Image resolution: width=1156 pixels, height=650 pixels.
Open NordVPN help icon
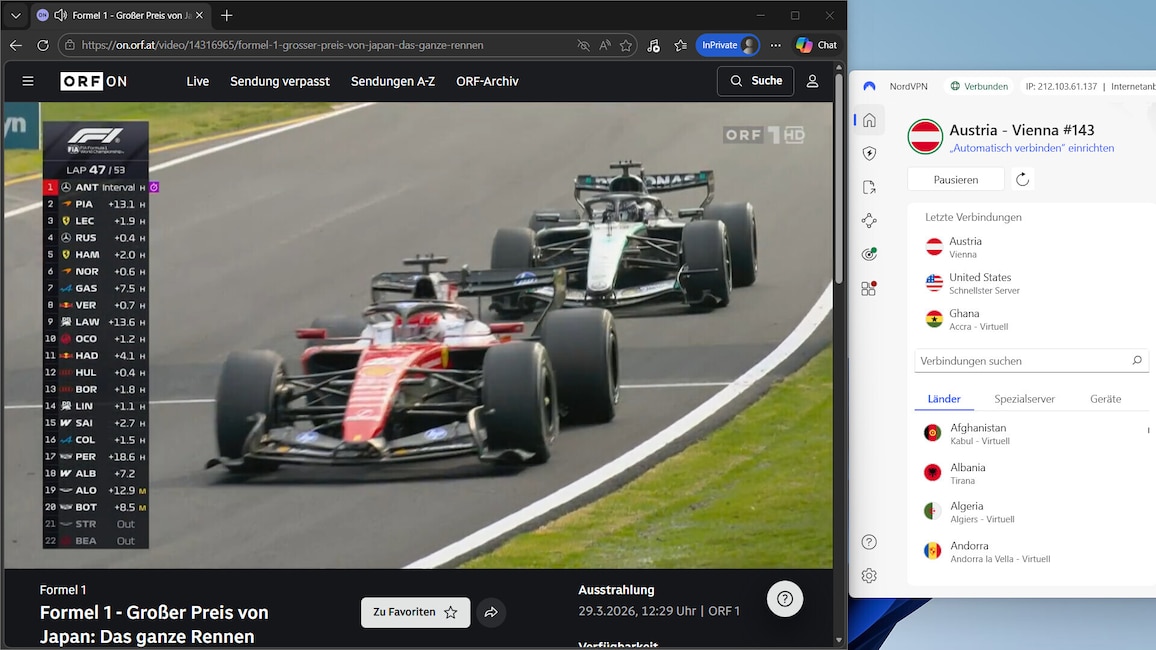click(869, 542)
